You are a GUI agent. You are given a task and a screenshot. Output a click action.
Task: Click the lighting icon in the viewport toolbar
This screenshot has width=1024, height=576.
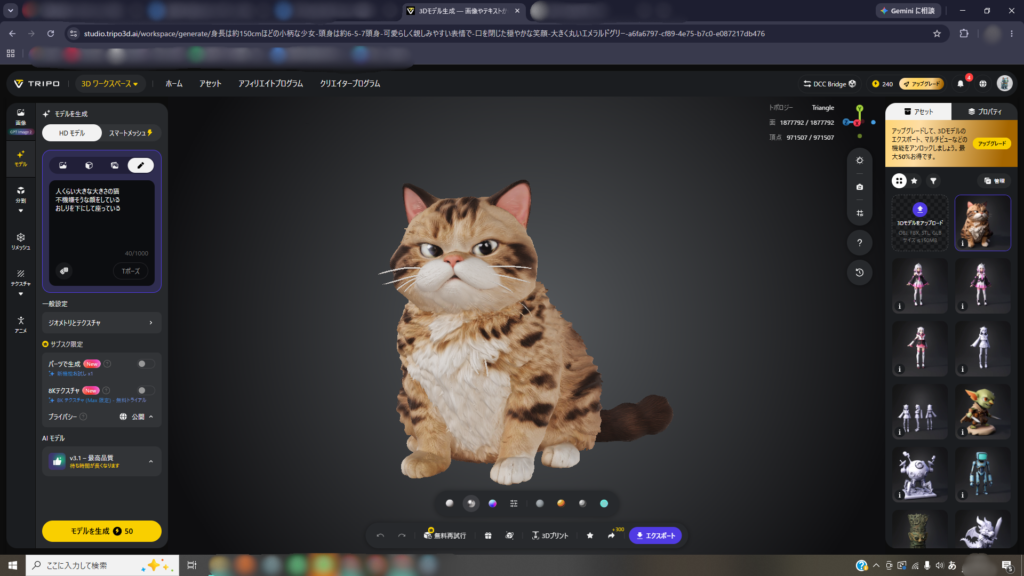pyautogui.click(x=859, y=161)
